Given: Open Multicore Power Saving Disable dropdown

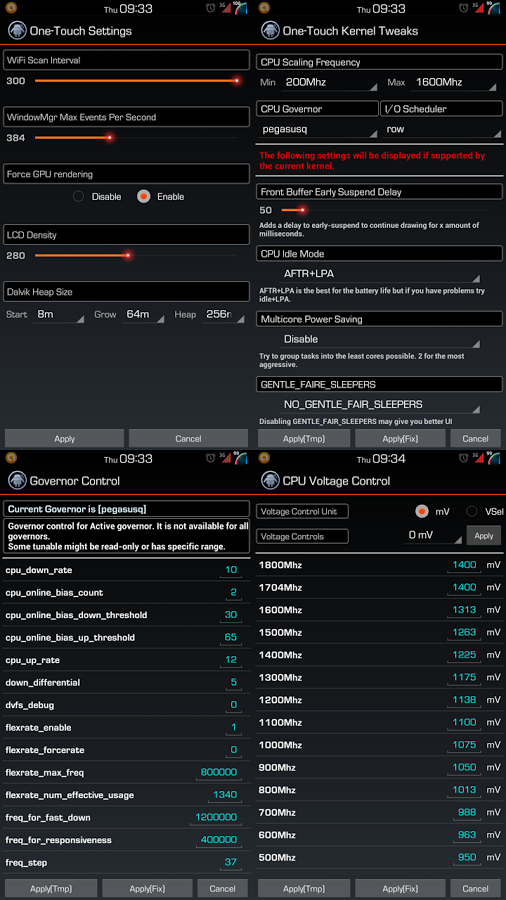Looking at the screenshot, I should (x=381, y=340).
